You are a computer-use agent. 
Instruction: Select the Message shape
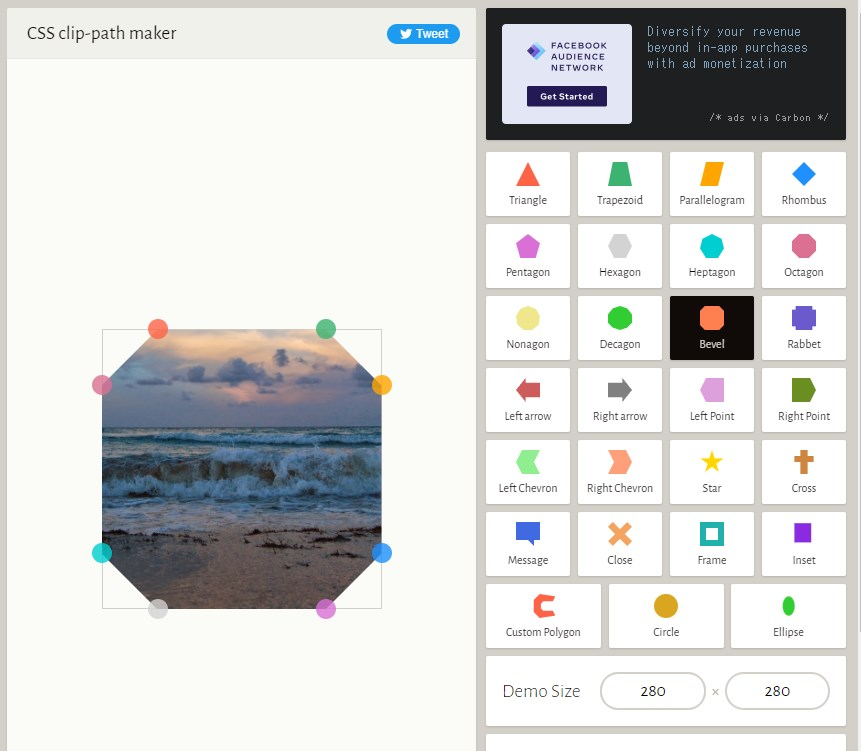(528, 543)
